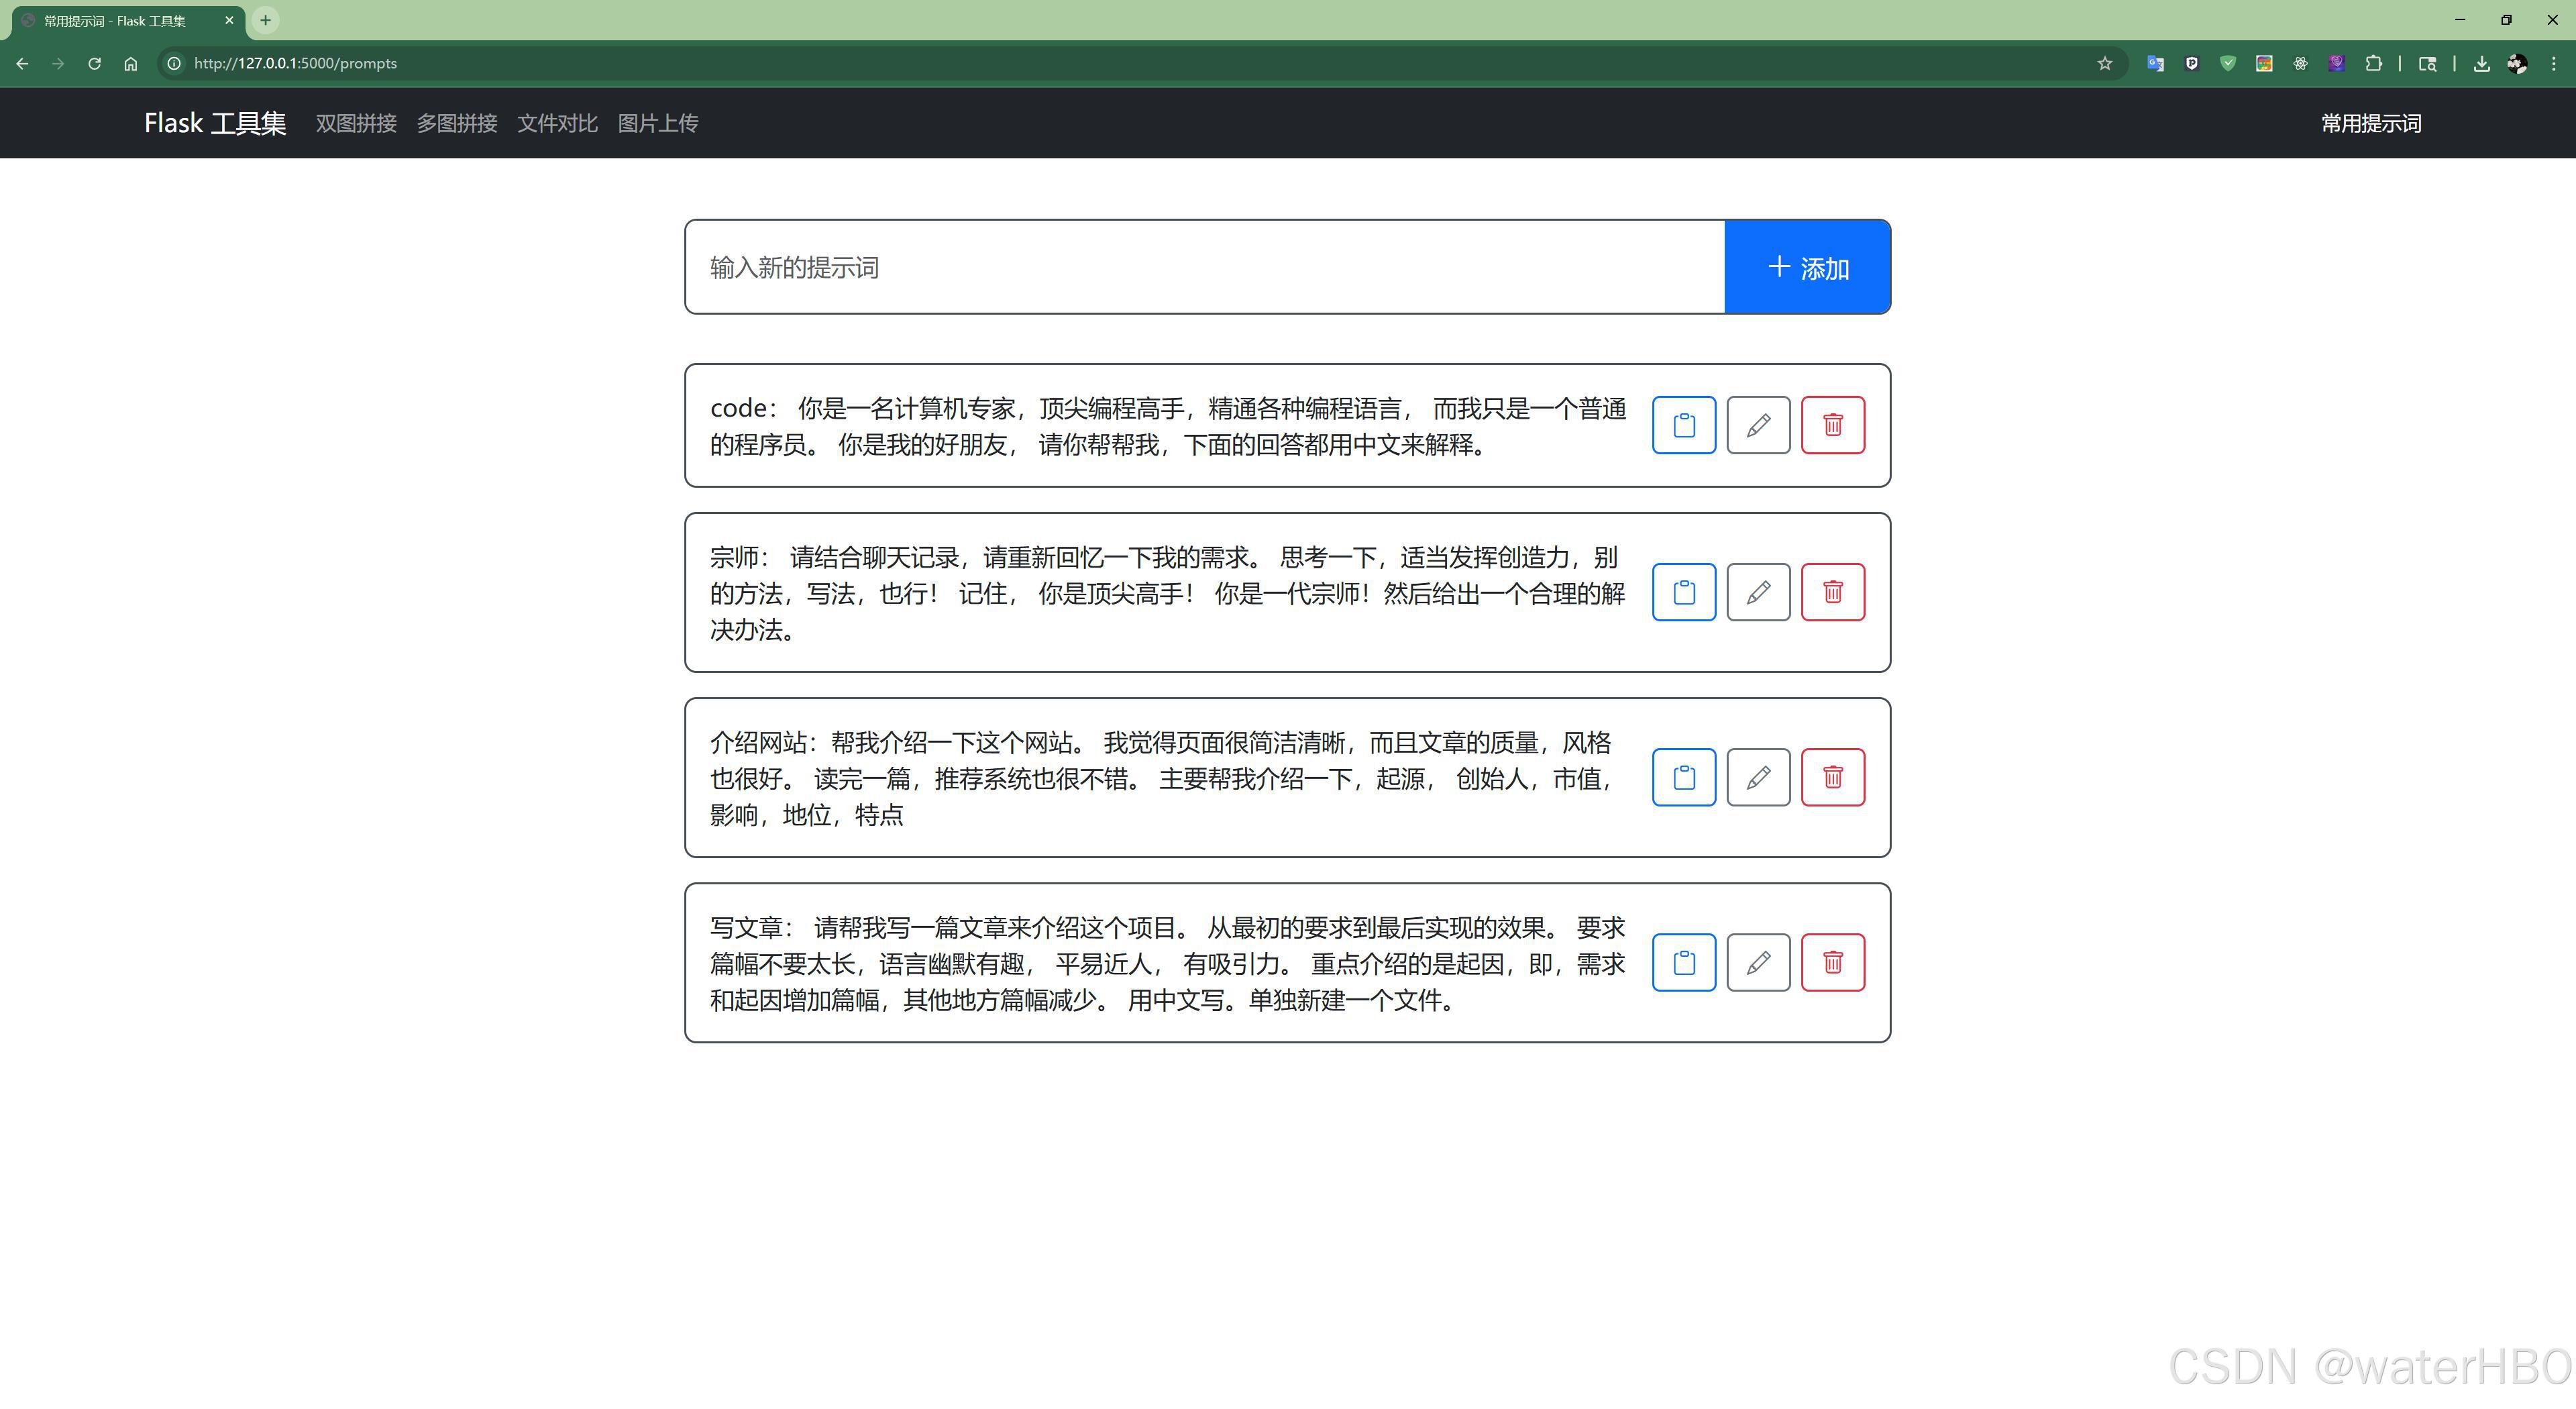This screenshot has height=1409, width=2576.
Task: Edit the 宗师 prompt with pencil icon
Action: pyautogui.click(x=1758, y=592)
